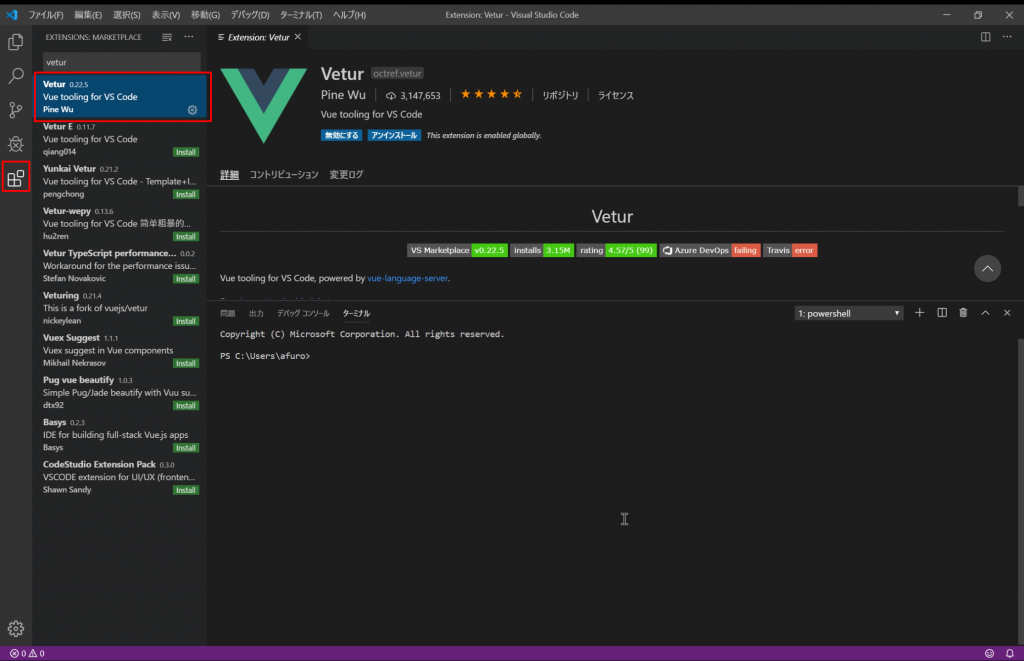This screenshot has width=1024, height=661.
Task: Click the Pine Wu publisher name
Action: click(x=343, y=95)
